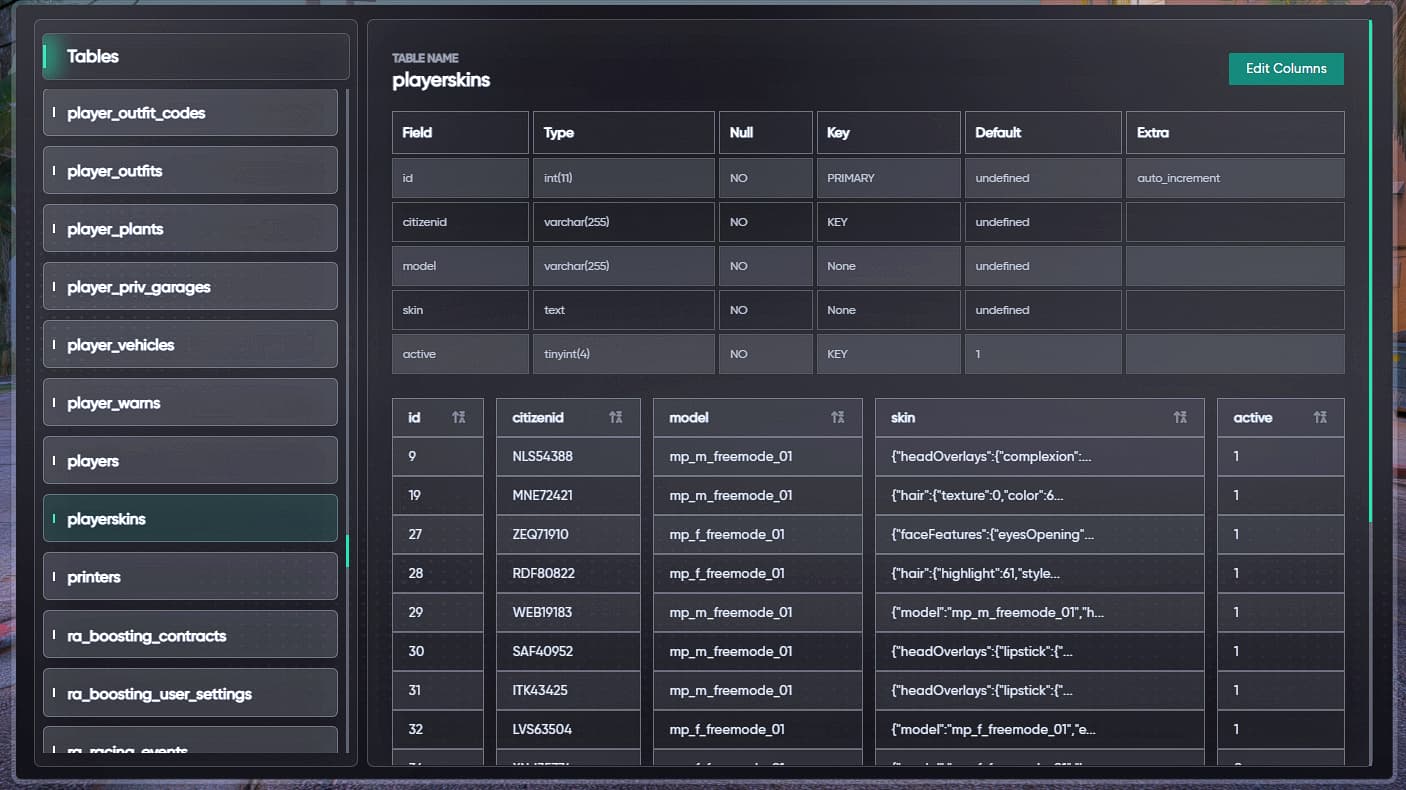This screenshot has height=790, width=1406.
Task: Sort the model column ascending
Action: [x=839, y=417]
